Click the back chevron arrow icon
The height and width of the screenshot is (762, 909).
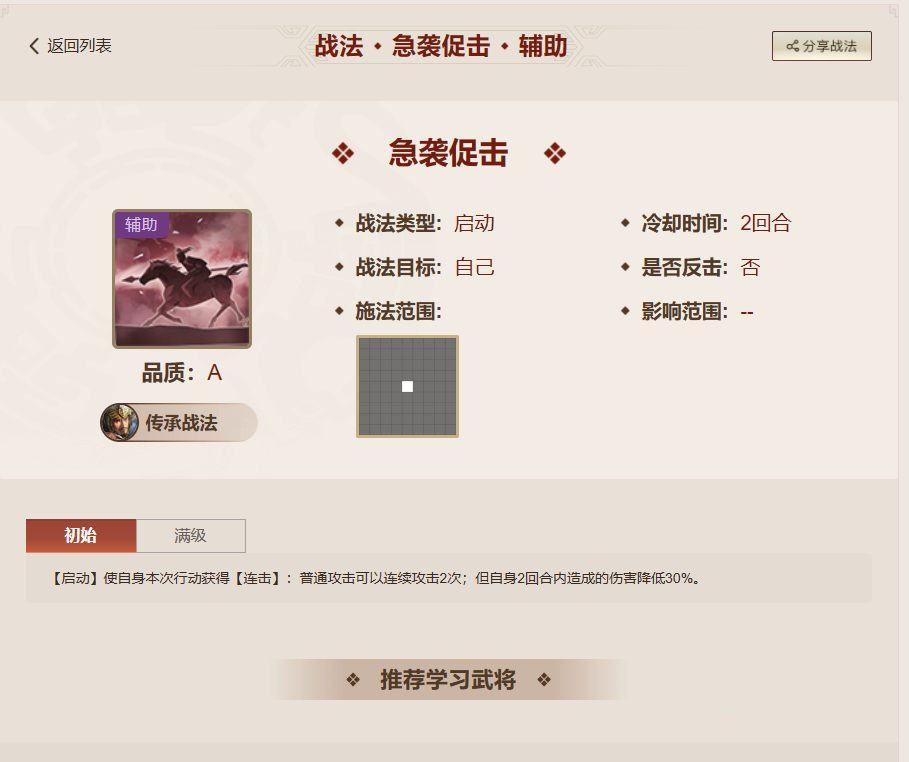34,46
